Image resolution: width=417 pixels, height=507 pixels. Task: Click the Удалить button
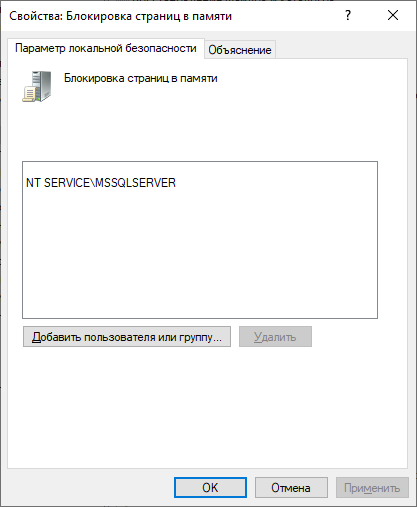[275, 337]
